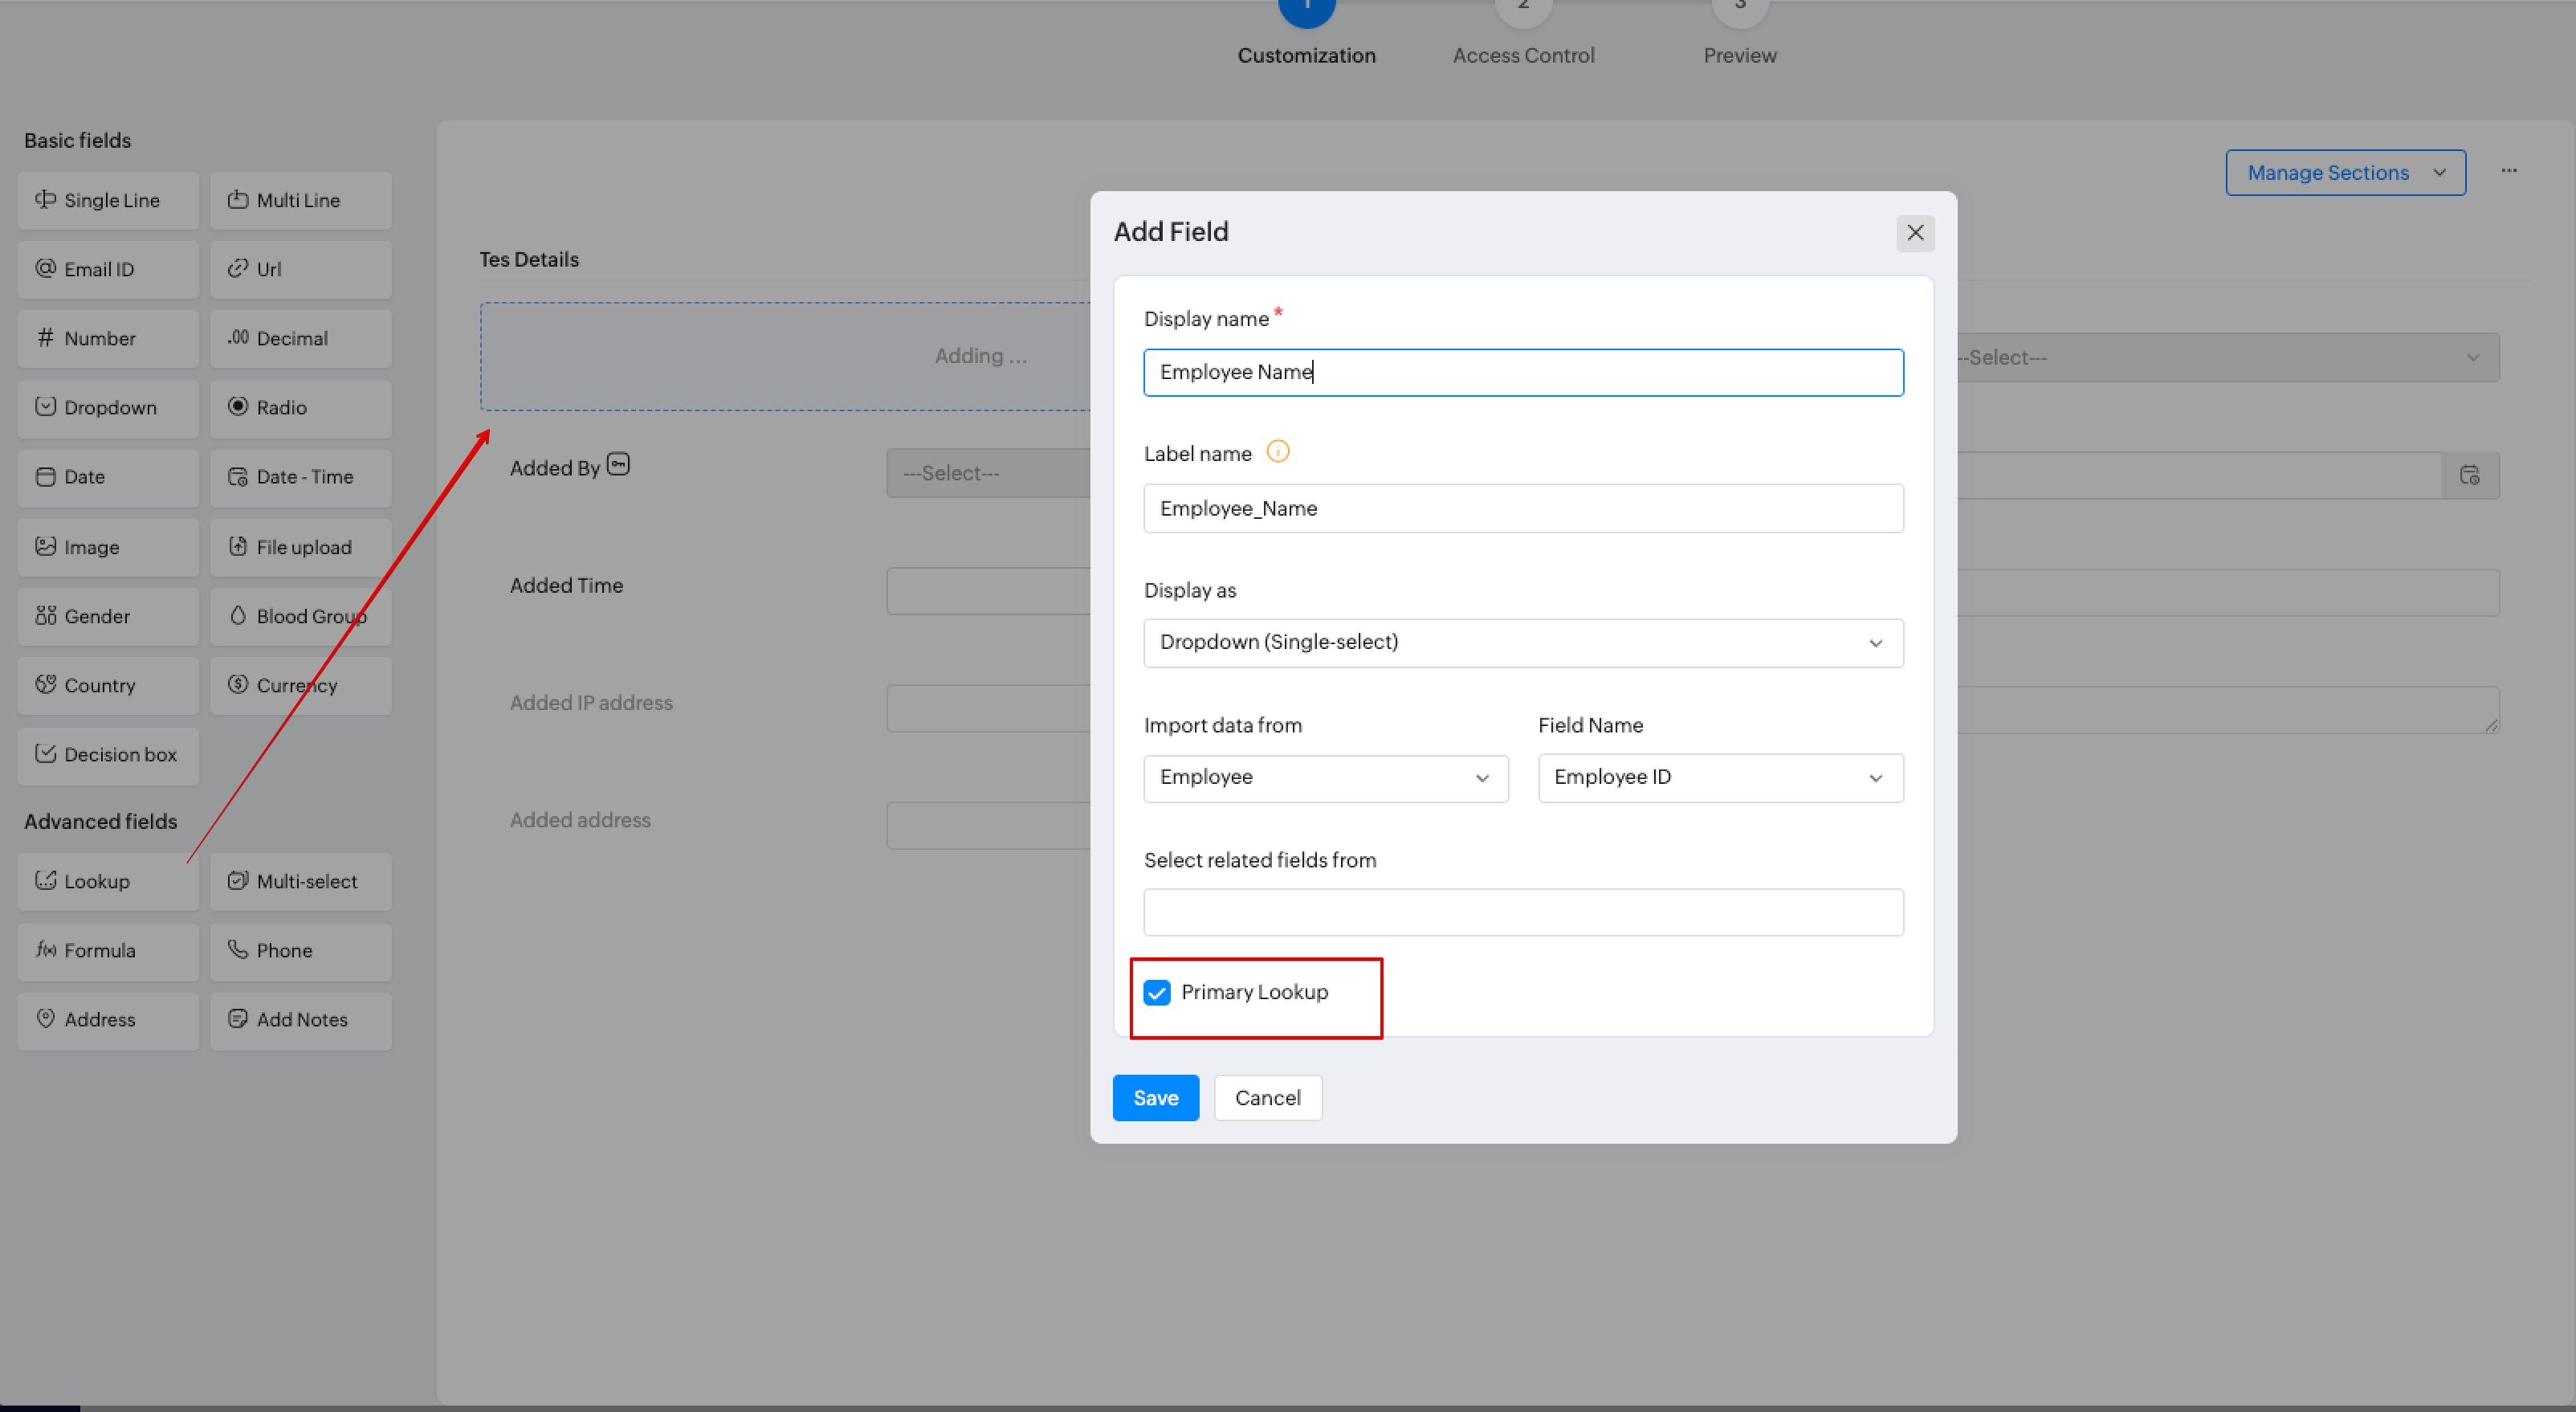Choose the File upload field
This screenshot has width=2576, height=1412.
(x=301, y=547)
